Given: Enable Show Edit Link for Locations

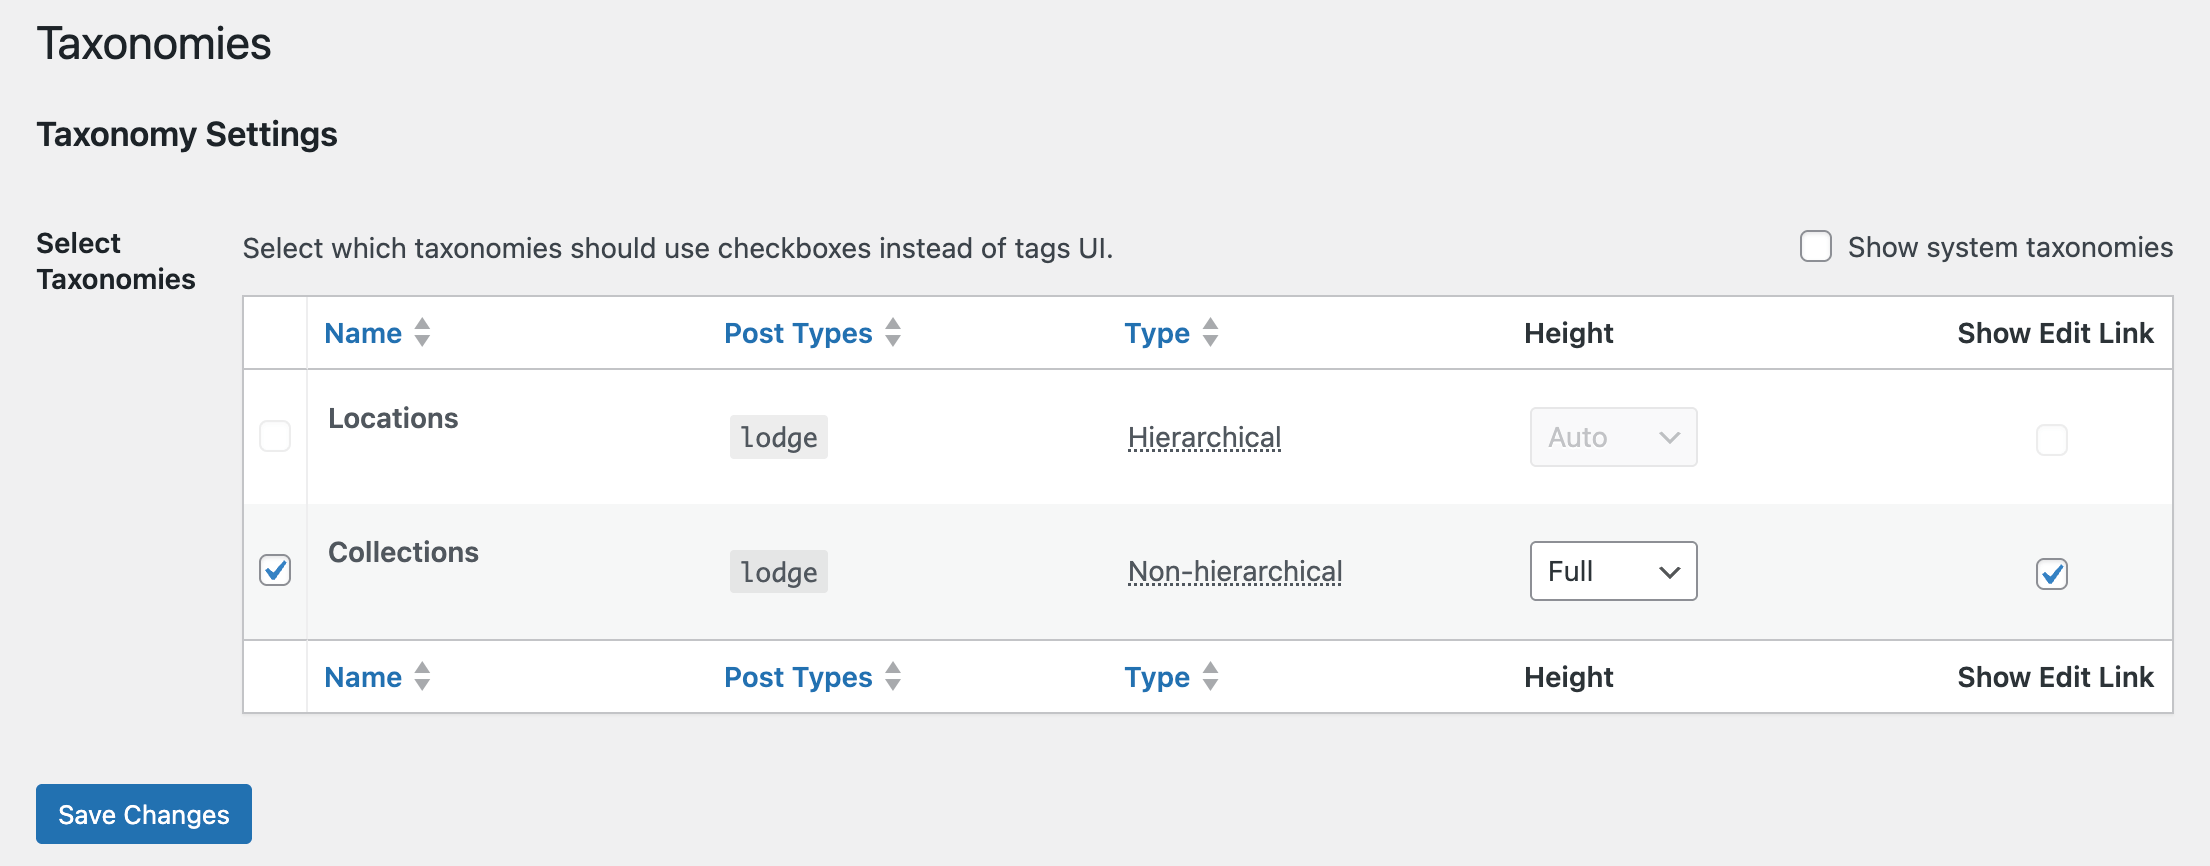Looking at the screenshot, I should 2051,439.
